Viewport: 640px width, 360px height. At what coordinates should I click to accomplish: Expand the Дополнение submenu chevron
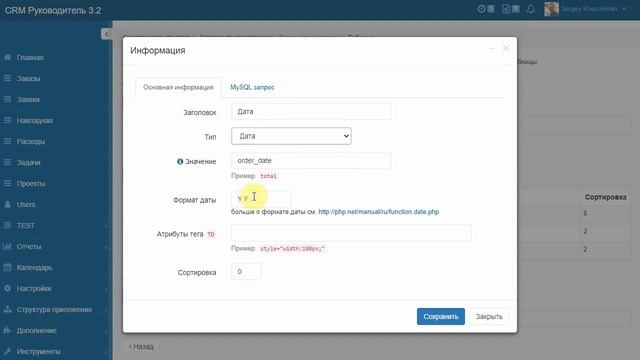106,331
